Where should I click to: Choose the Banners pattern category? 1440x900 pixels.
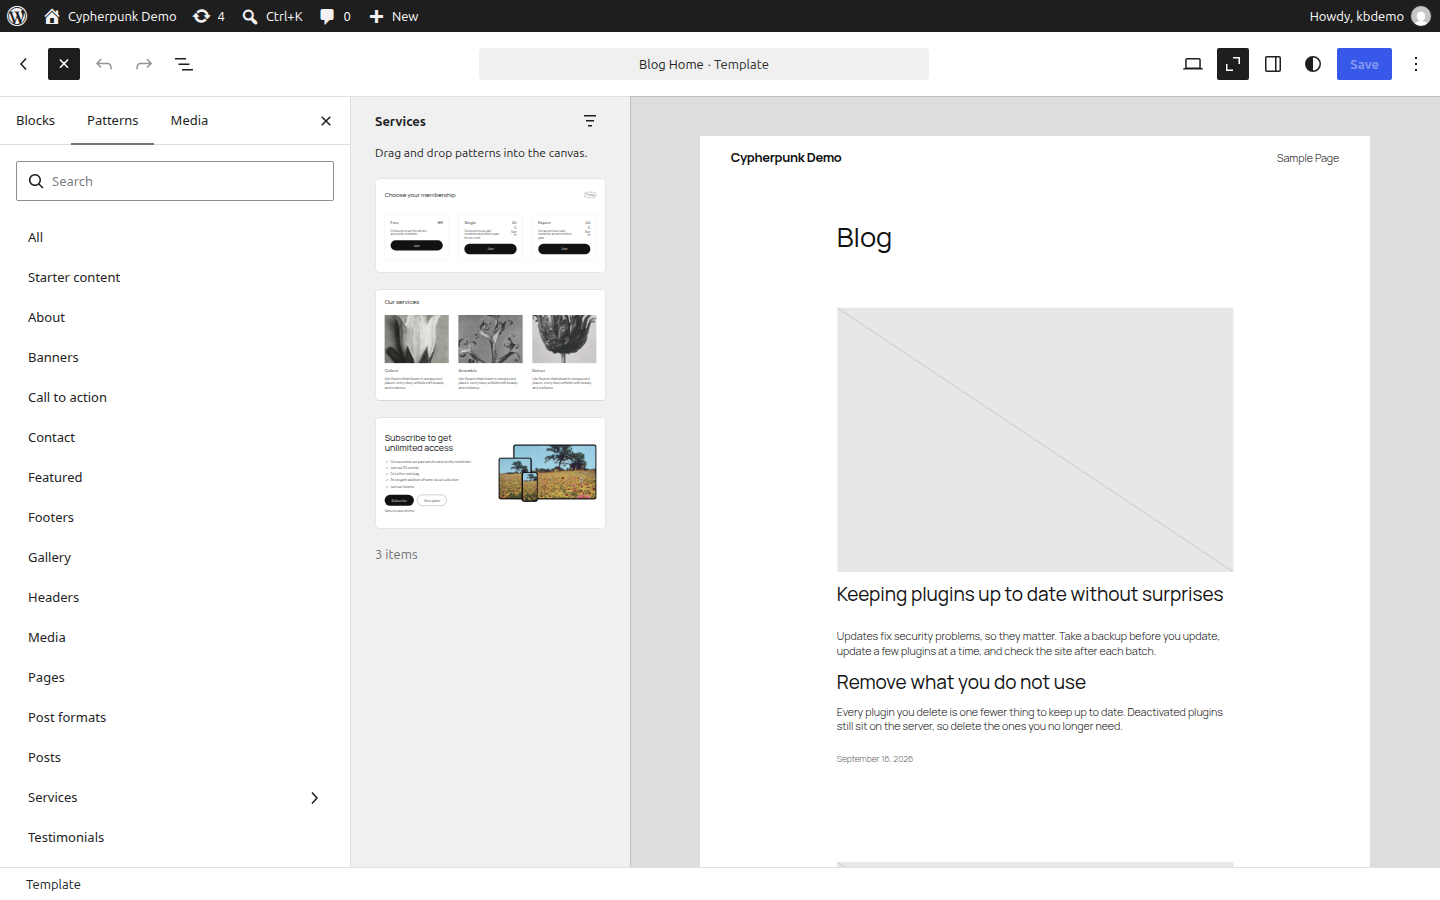tap(175, 357)
